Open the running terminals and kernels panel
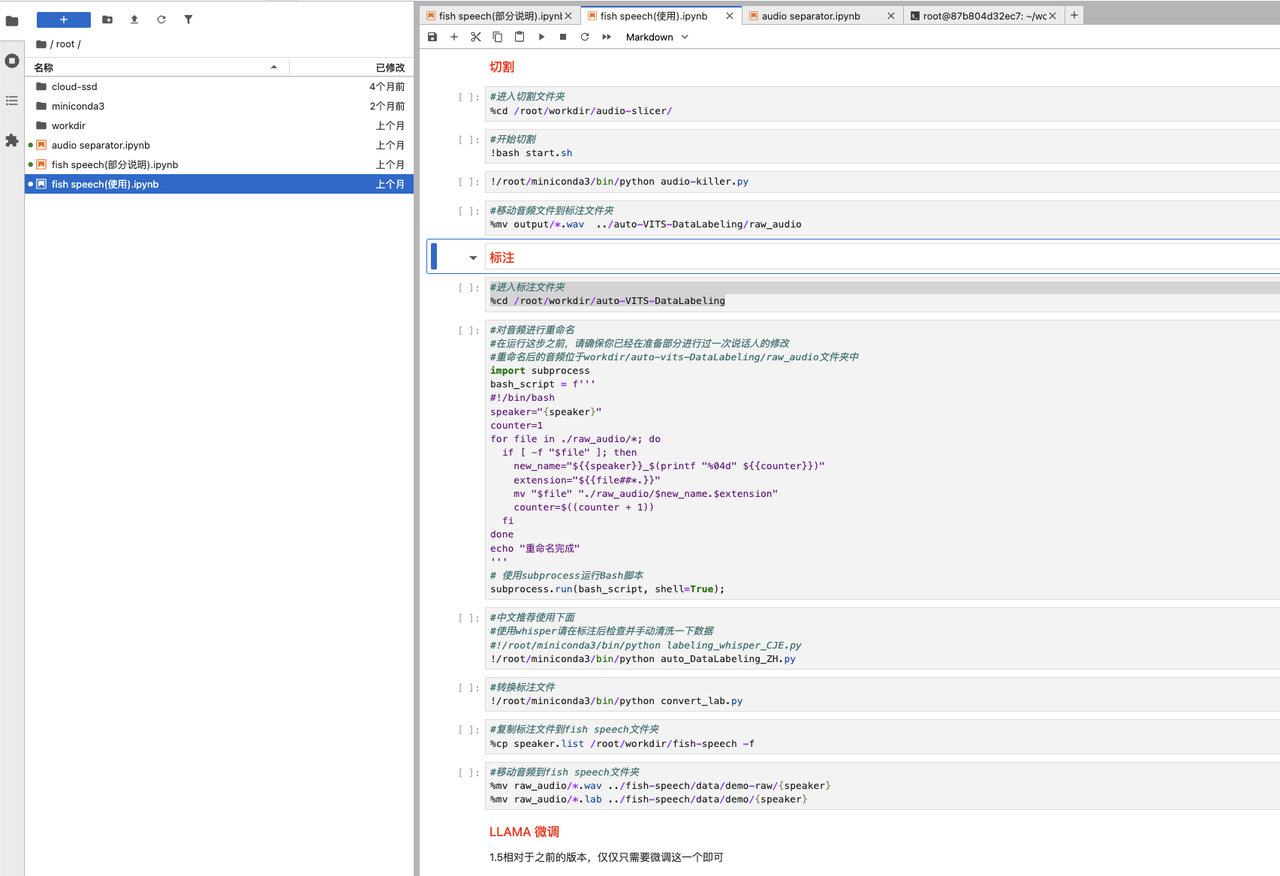This screenshot has height=876, width=1280. [x=12, y=61]
